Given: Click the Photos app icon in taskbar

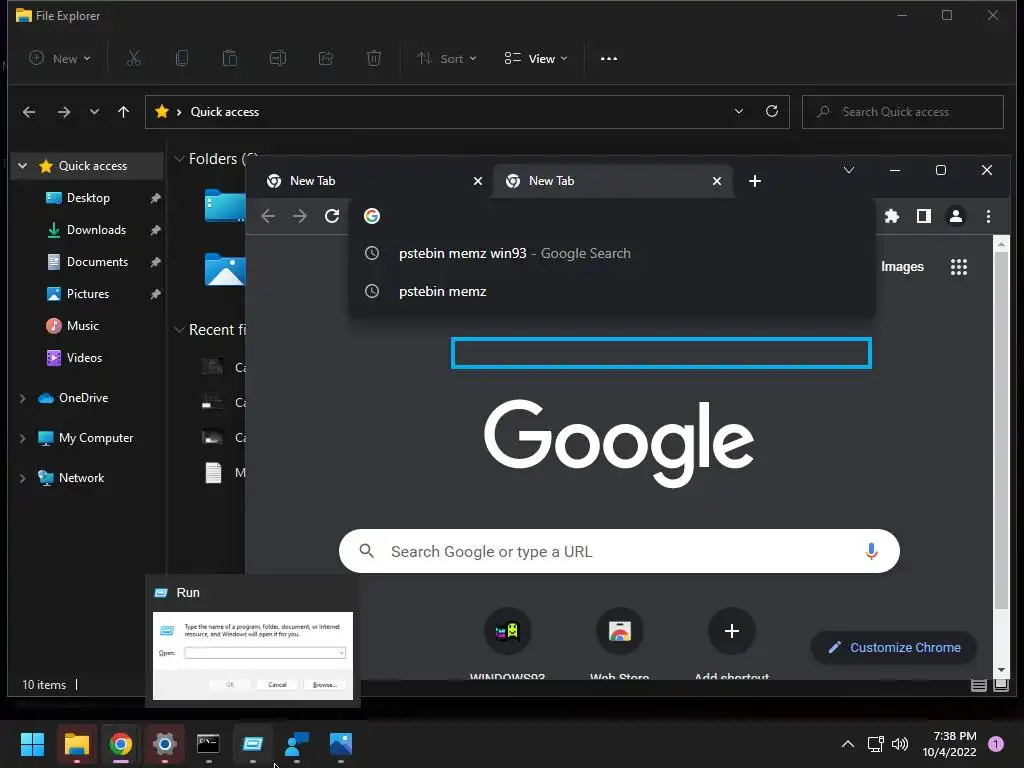Looking at the screenshot, I should pyautogui.click(x=341, y=744).
